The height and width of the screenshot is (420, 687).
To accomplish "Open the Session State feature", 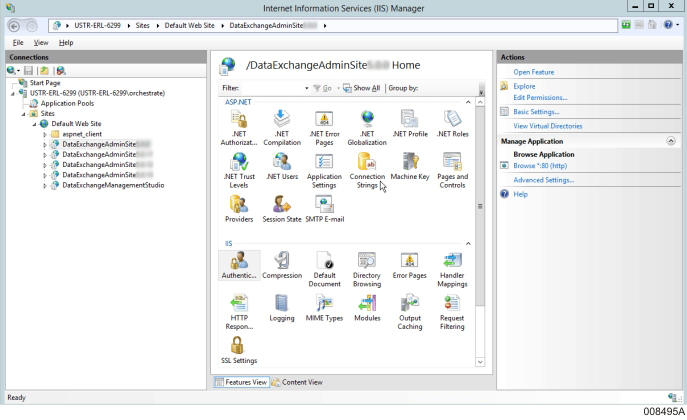I will click(282, 209).
